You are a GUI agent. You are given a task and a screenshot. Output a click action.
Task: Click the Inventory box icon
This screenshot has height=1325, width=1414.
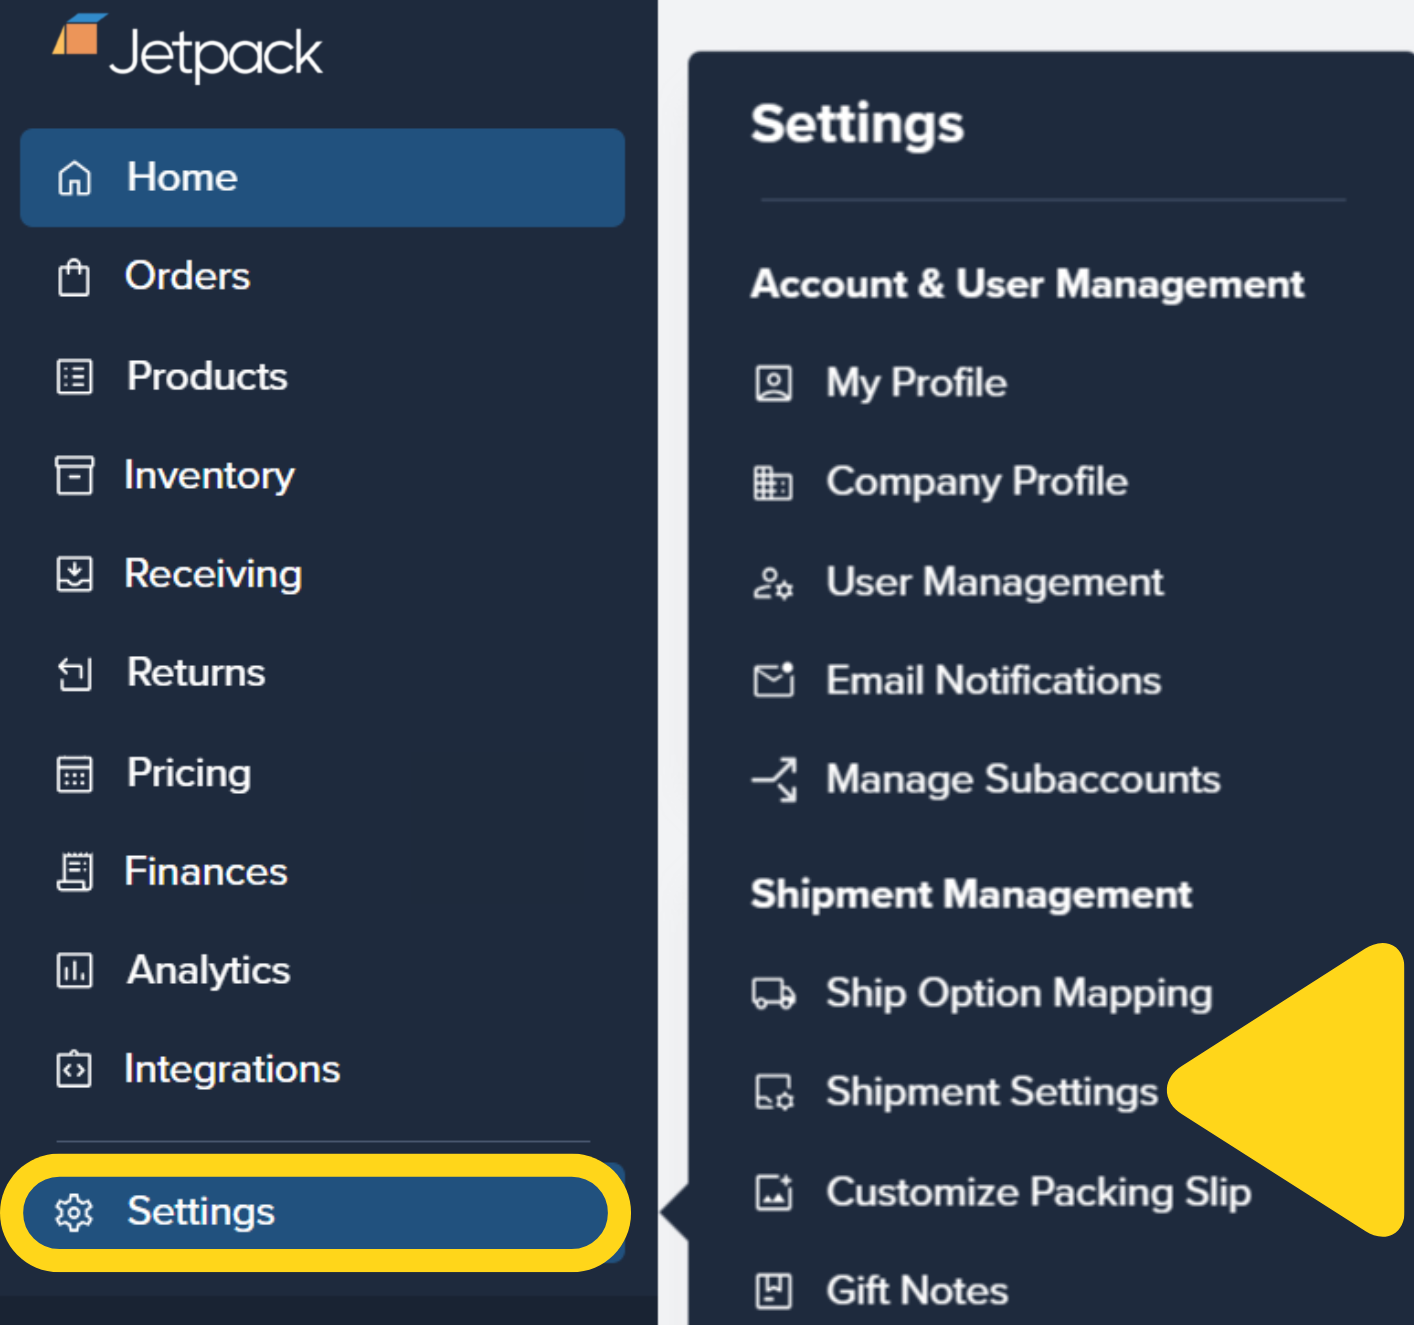coord(74,476)
